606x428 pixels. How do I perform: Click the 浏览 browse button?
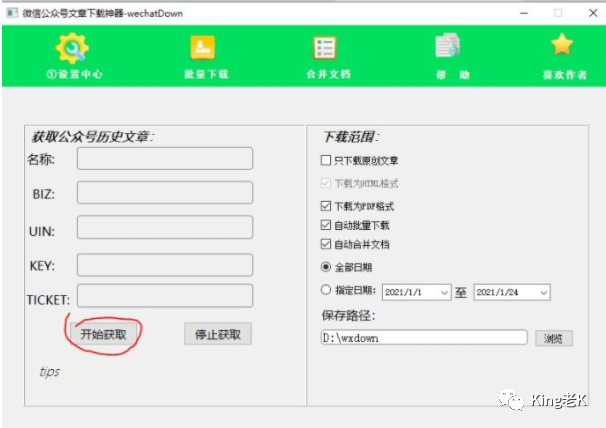[x=553, y=339]
